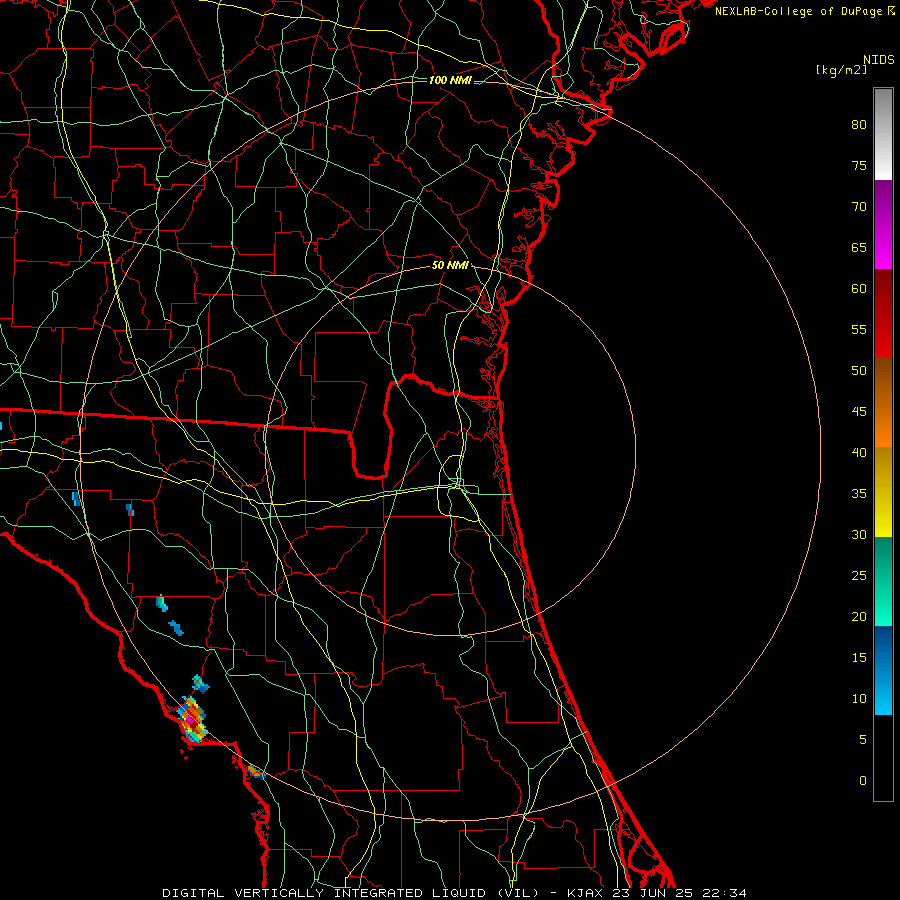
Task: Click the NEXLAB-College of DuPage credit text
Action: pos(805,11)
